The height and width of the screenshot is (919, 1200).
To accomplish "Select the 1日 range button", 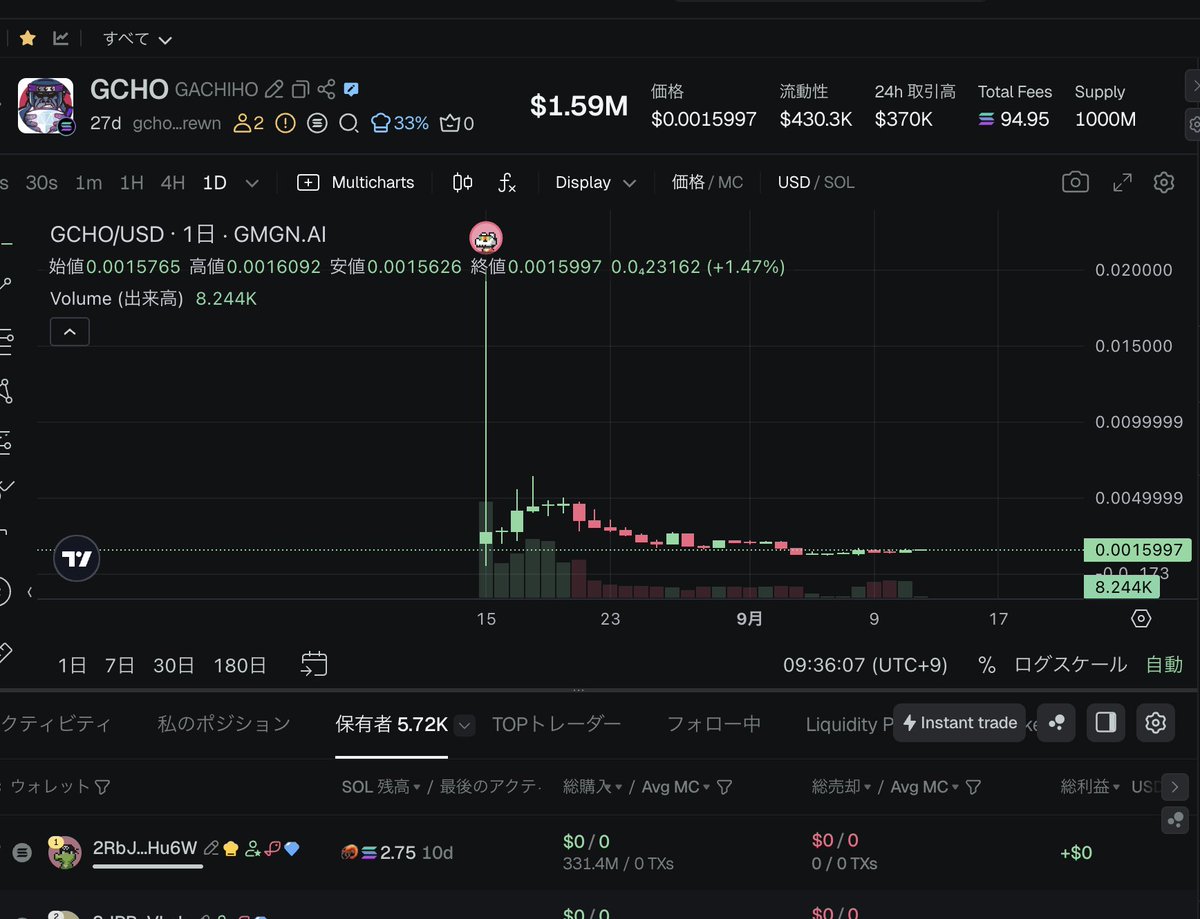I will pos(72,665).
